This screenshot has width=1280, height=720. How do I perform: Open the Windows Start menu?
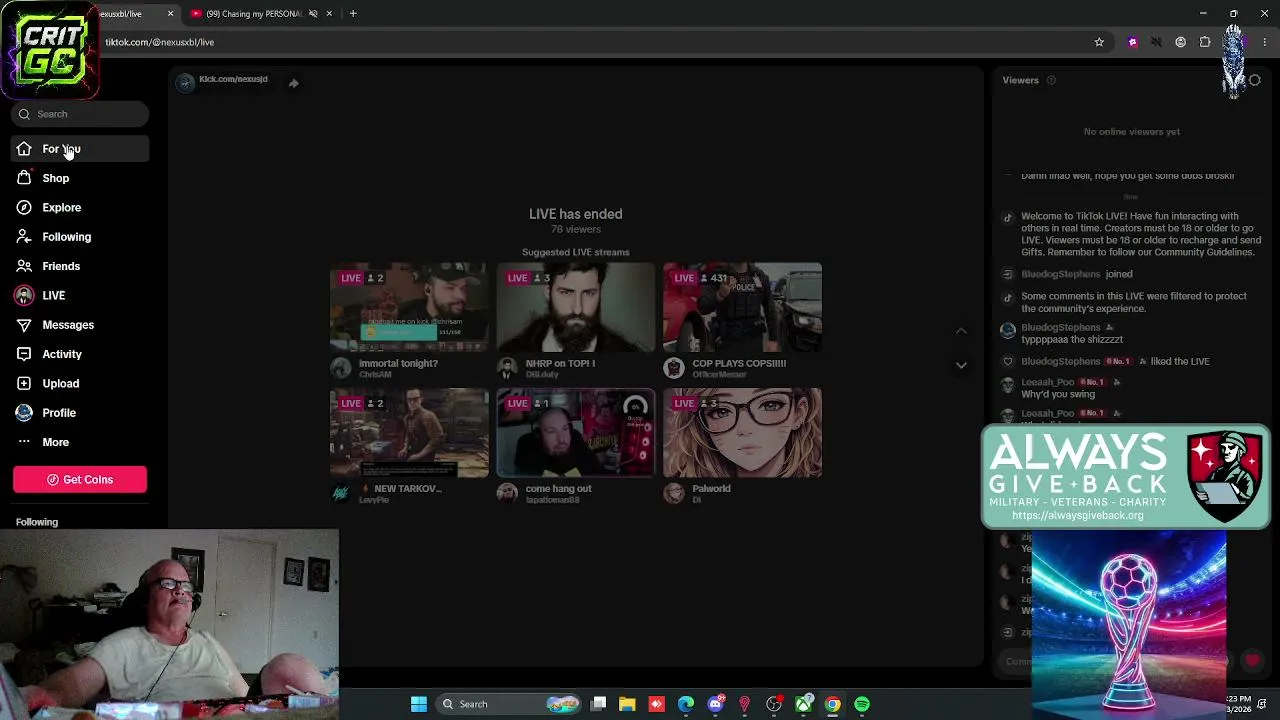[419, 704]
